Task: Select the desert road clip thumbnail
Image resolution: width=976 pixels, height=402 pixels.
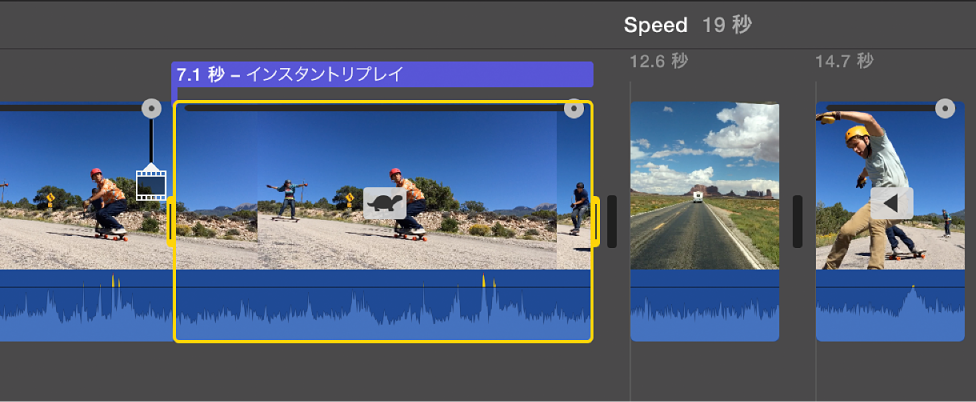Action: pyautogui.click(x=705, y=185)
